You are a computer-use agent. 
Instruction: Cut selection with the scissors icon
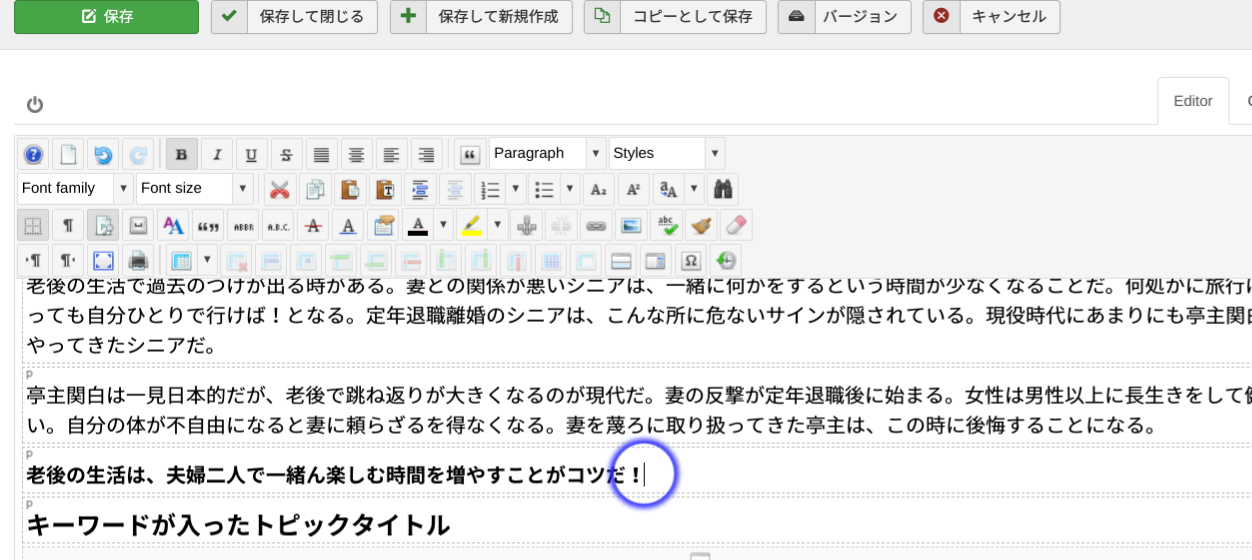coord(280,189)
